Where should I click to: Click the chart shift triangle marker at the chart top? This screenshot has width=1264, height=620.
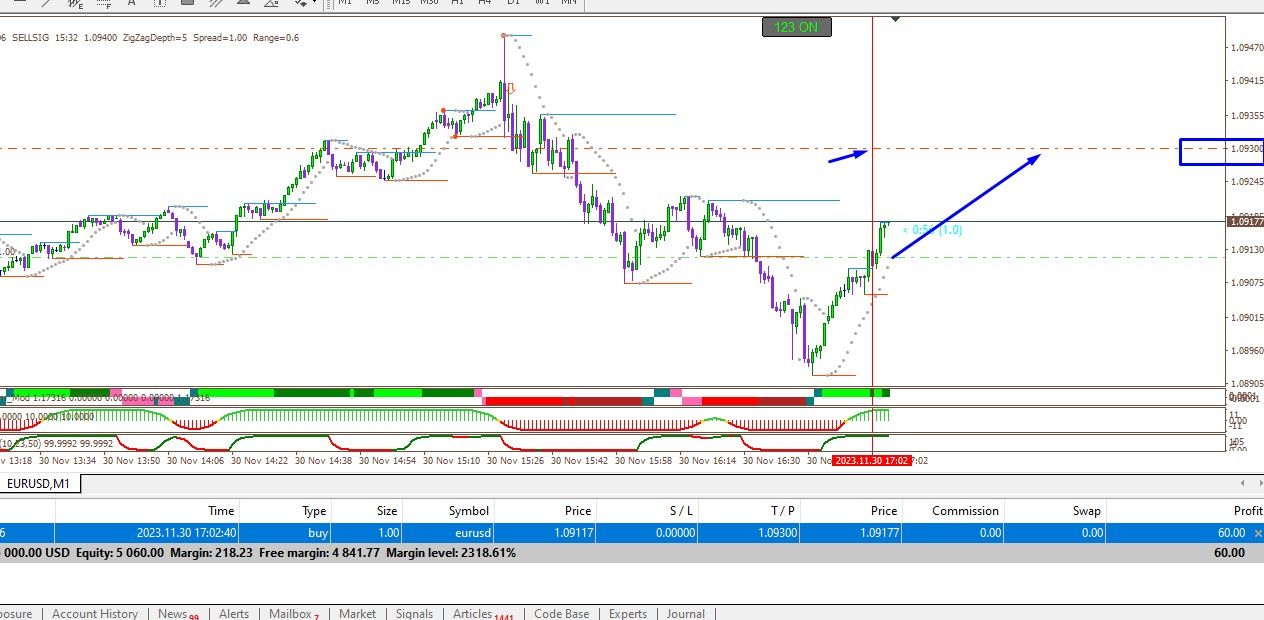click(895, 18)
